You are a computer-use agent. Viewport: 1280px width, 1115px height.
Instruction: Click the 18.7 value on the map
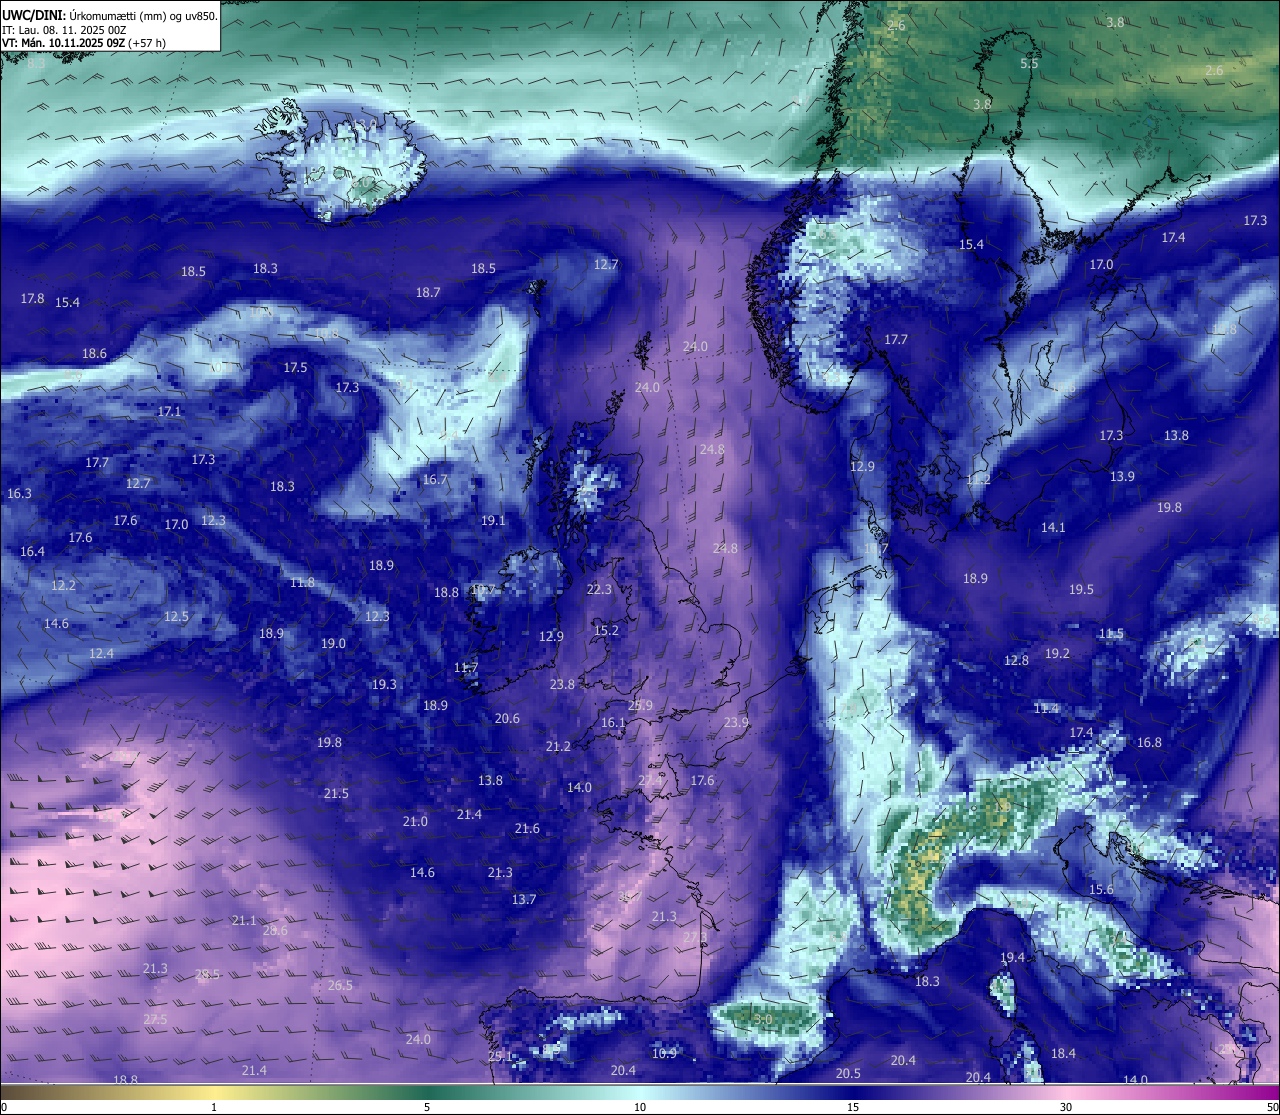[x=428, y=292]
